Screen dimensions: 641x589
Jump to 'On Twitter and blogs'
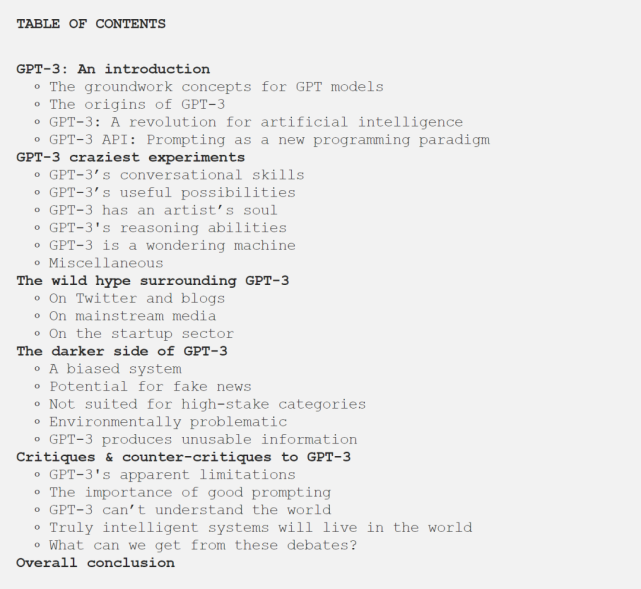137,298
